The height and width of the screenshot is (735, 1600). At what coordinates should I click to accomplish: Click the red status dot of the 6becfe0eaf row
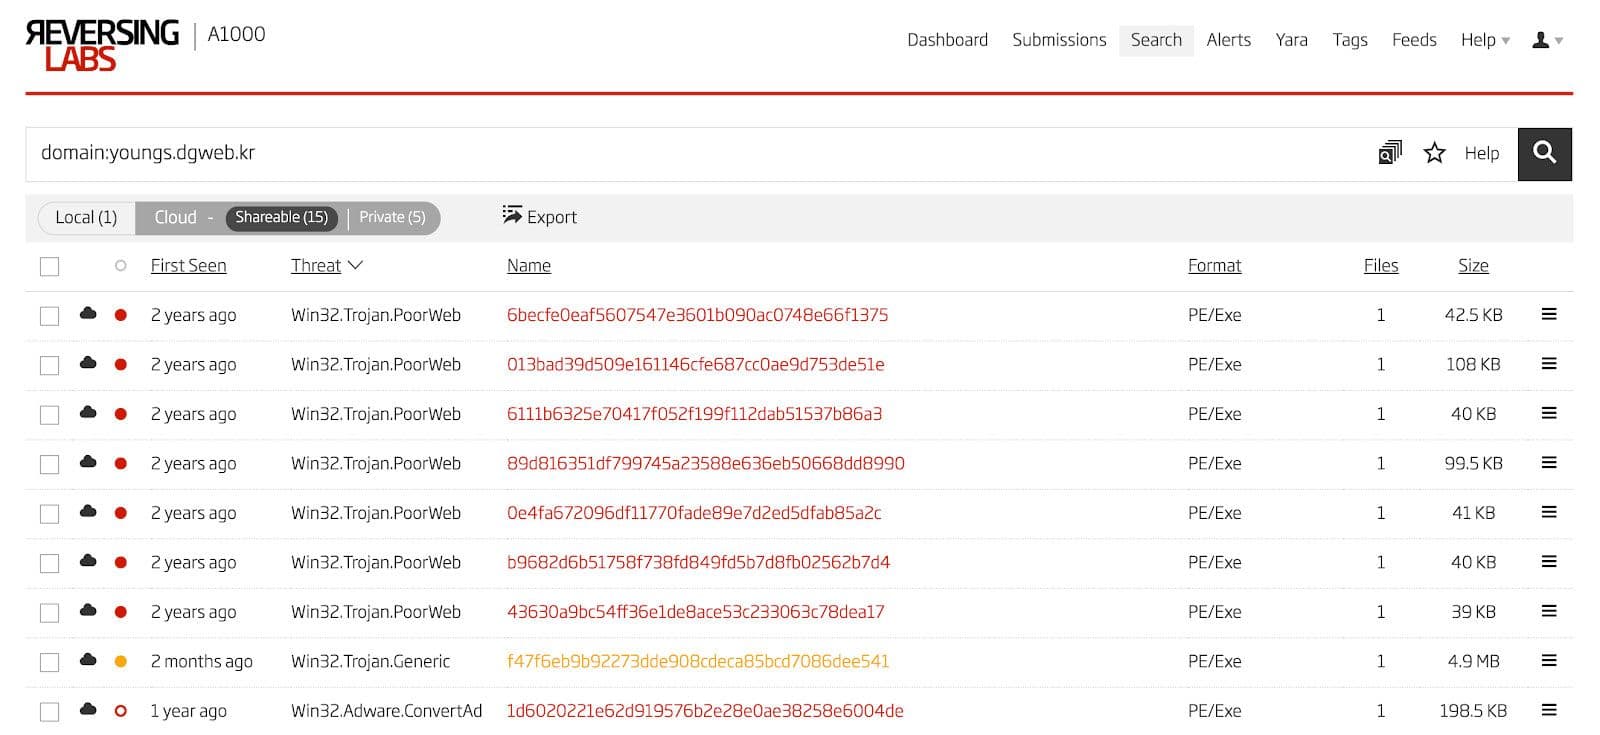click(x=121, y=315)
